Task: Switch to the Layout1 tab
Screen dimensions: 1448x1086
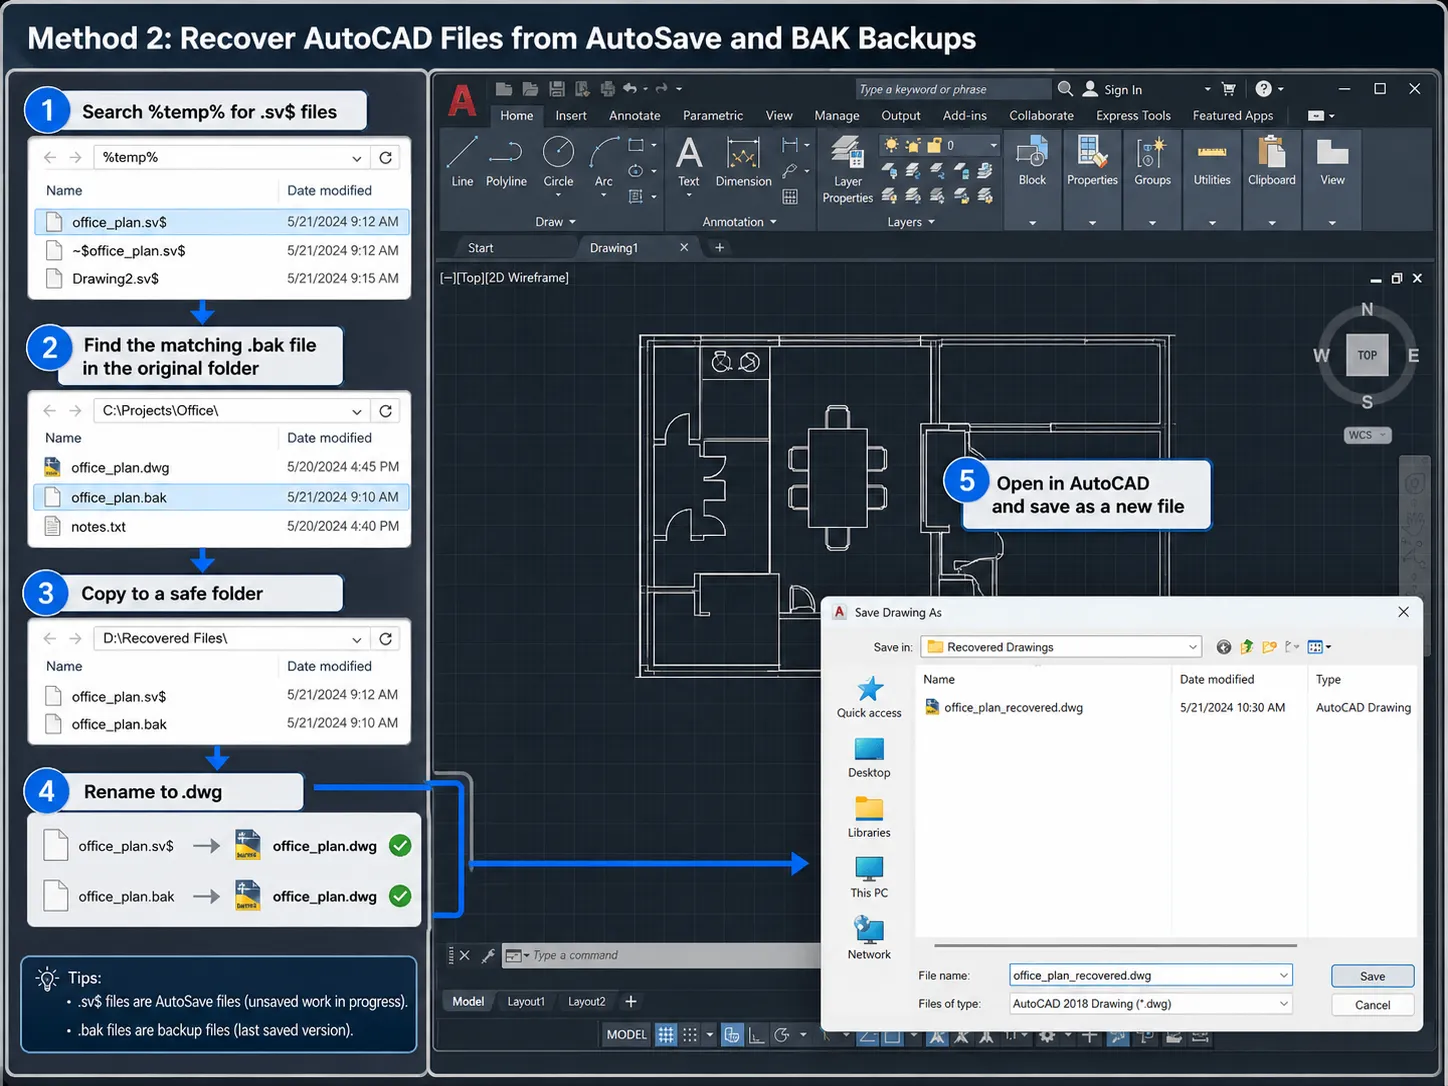Action: 526,1001
